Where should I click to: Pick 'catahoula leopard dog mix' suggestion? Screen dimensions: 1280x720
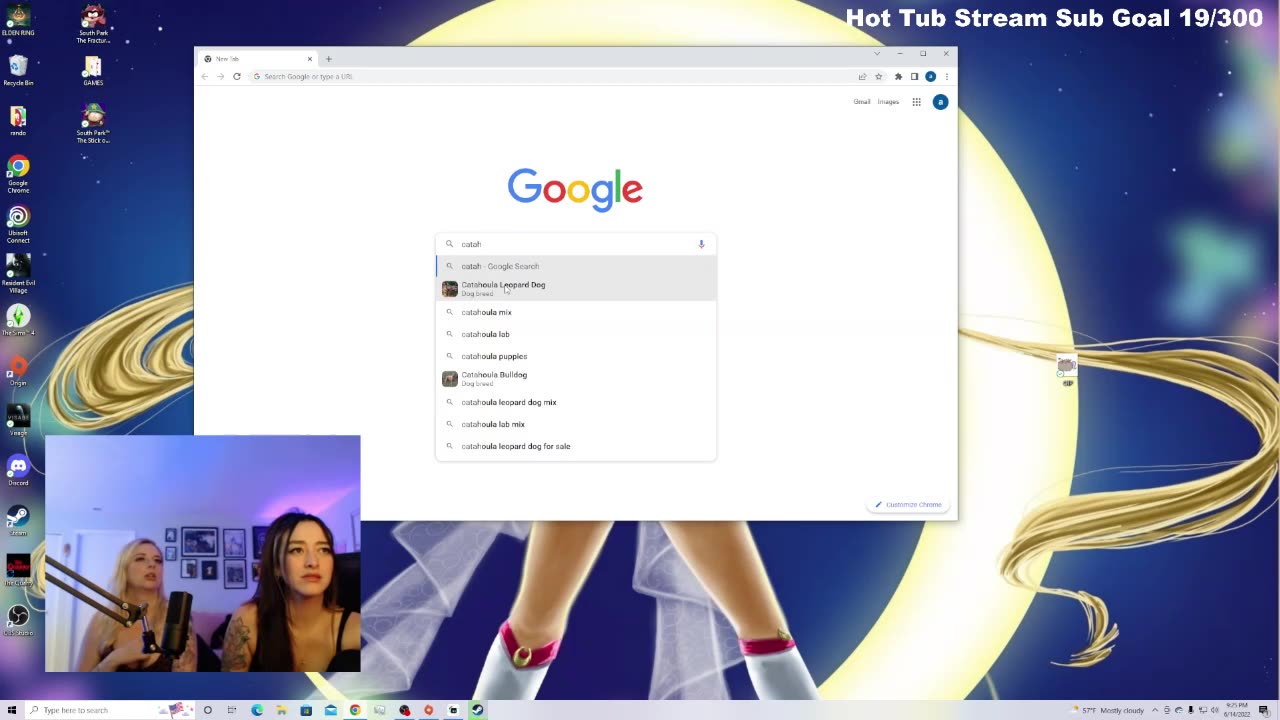576,402
